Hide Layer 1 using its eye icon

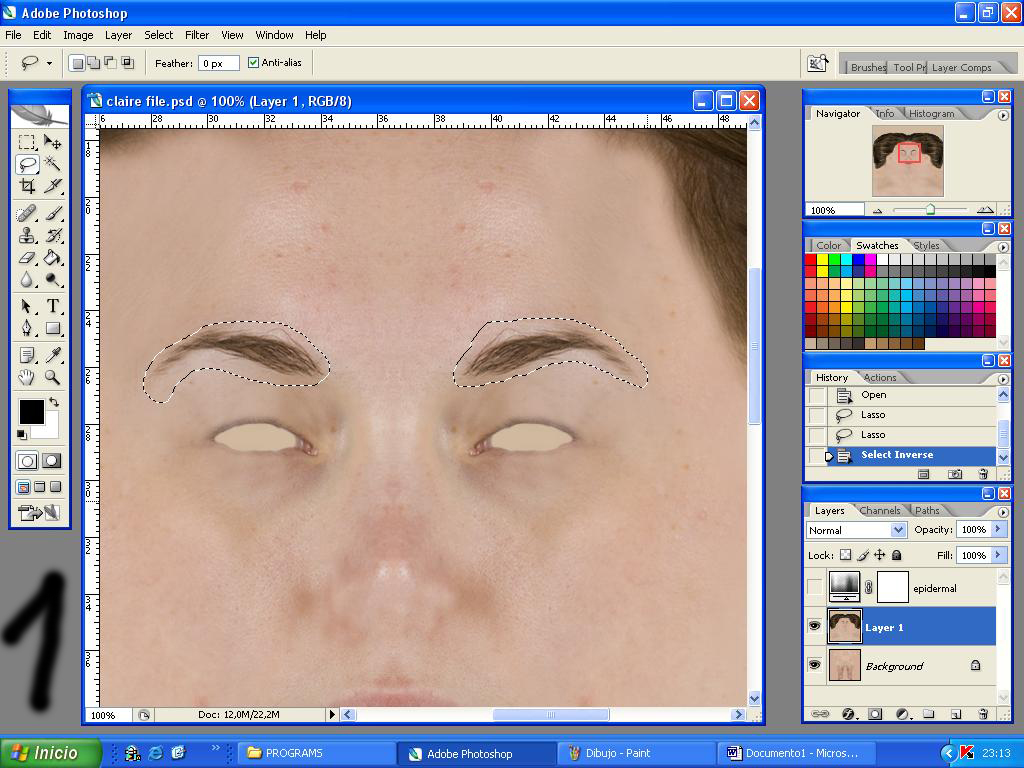(x=814, y=626)
